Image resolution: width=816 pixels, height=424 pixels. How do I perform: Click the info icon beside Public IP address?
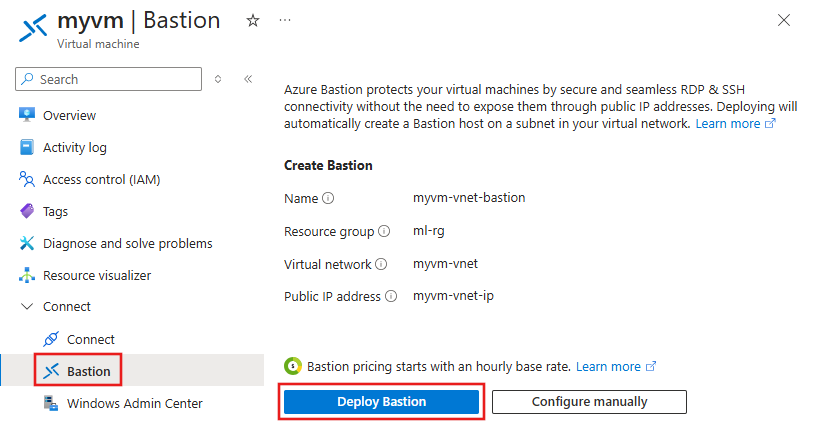pos(391,297)
